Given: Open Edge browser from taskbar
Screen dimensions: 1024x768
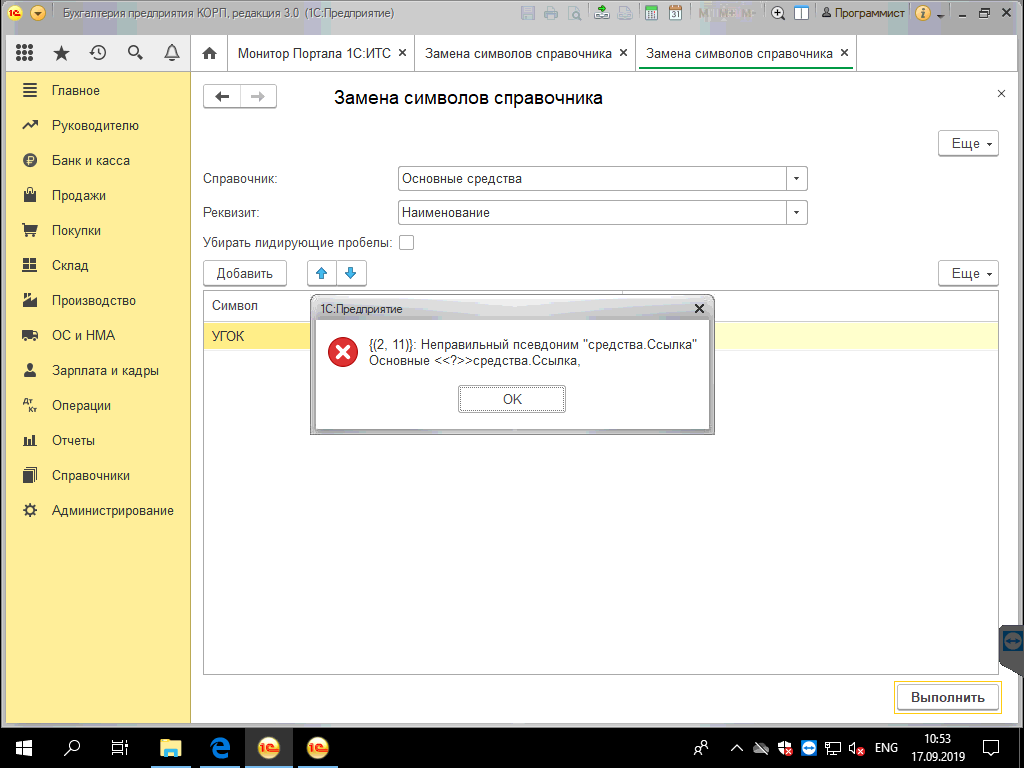Looking at the screenshot, I should tap(220, 747).
